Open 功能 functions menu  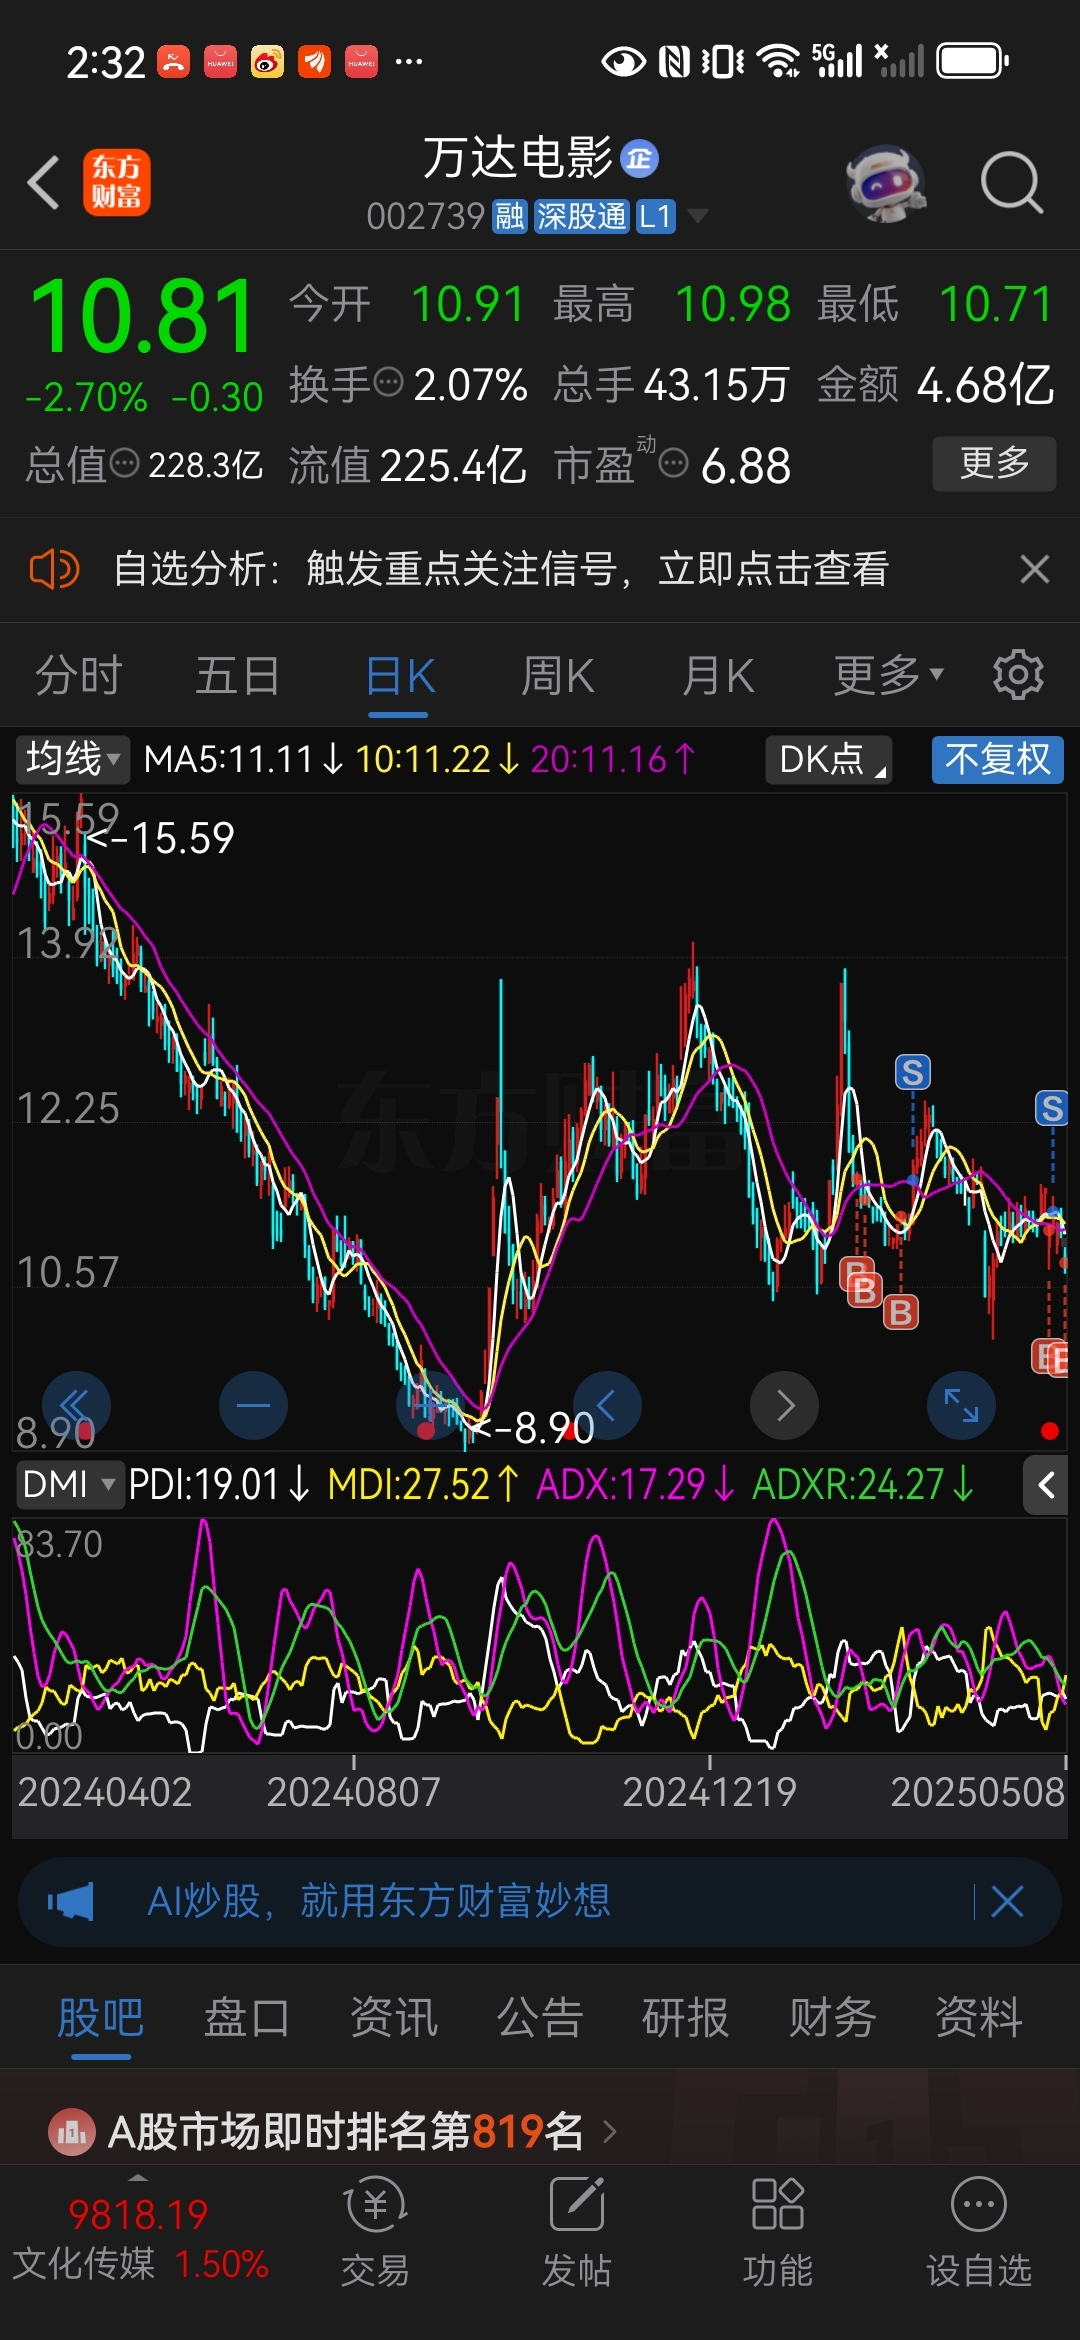pos(778,2233)
